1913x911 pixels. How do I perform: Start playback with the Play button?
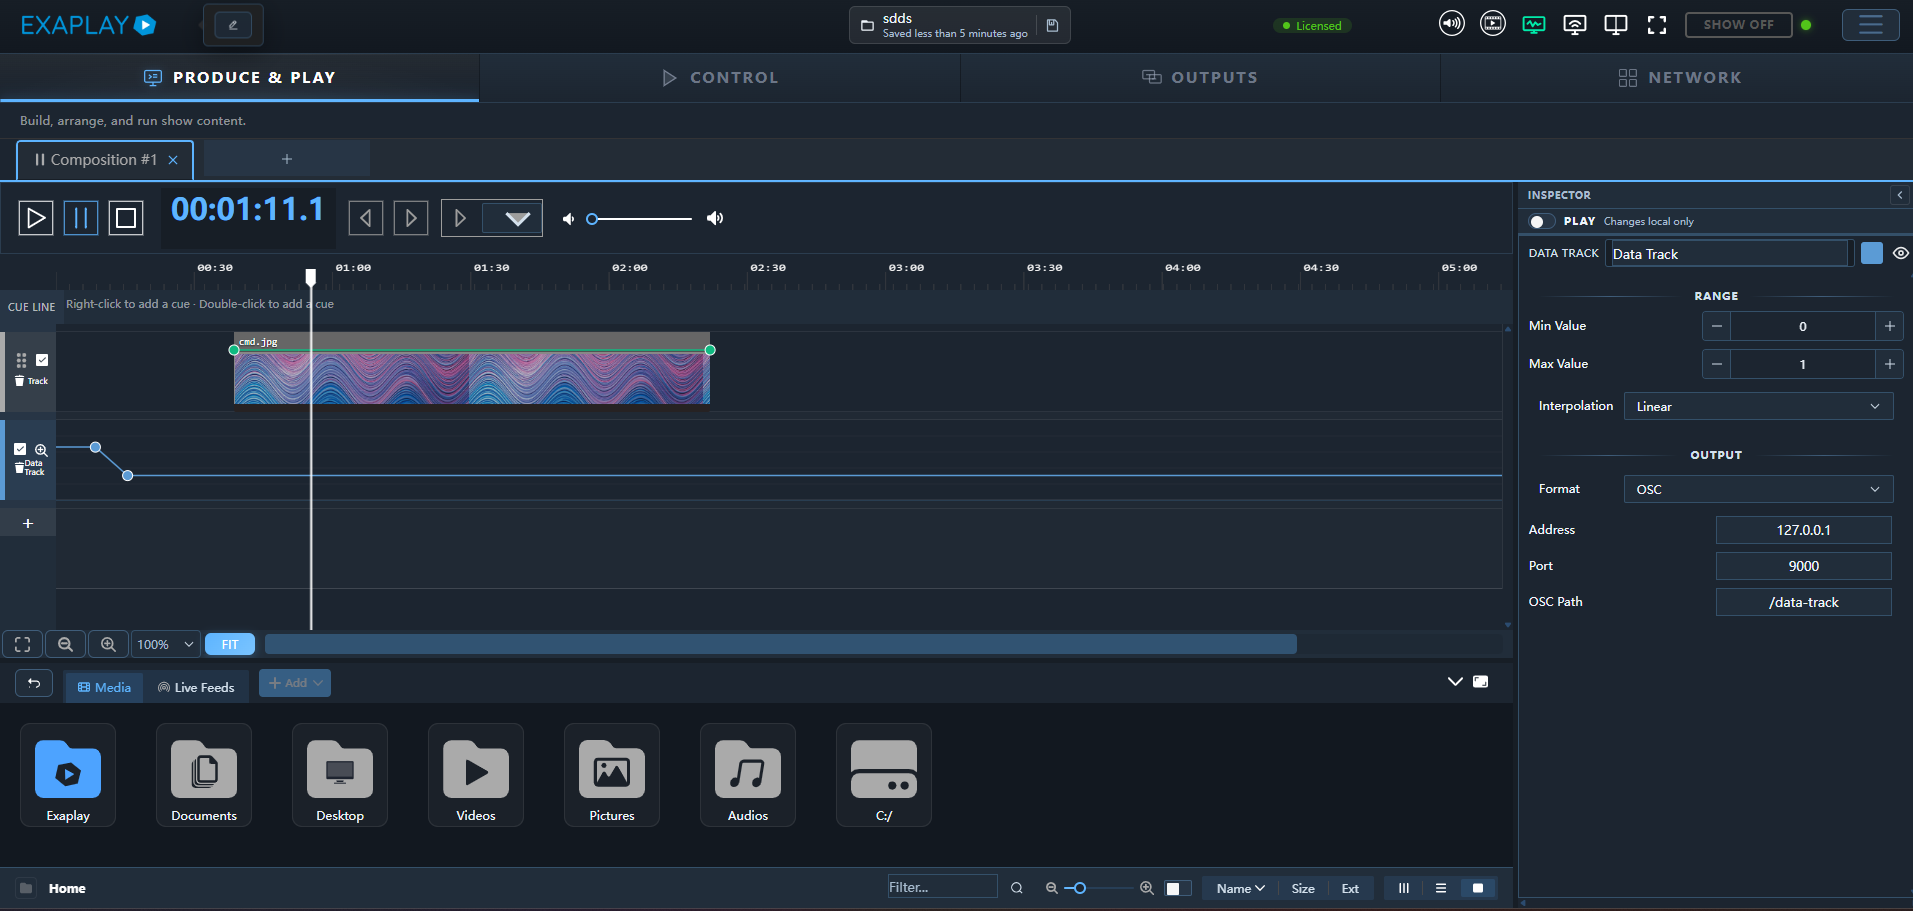(x=36, y=218)
